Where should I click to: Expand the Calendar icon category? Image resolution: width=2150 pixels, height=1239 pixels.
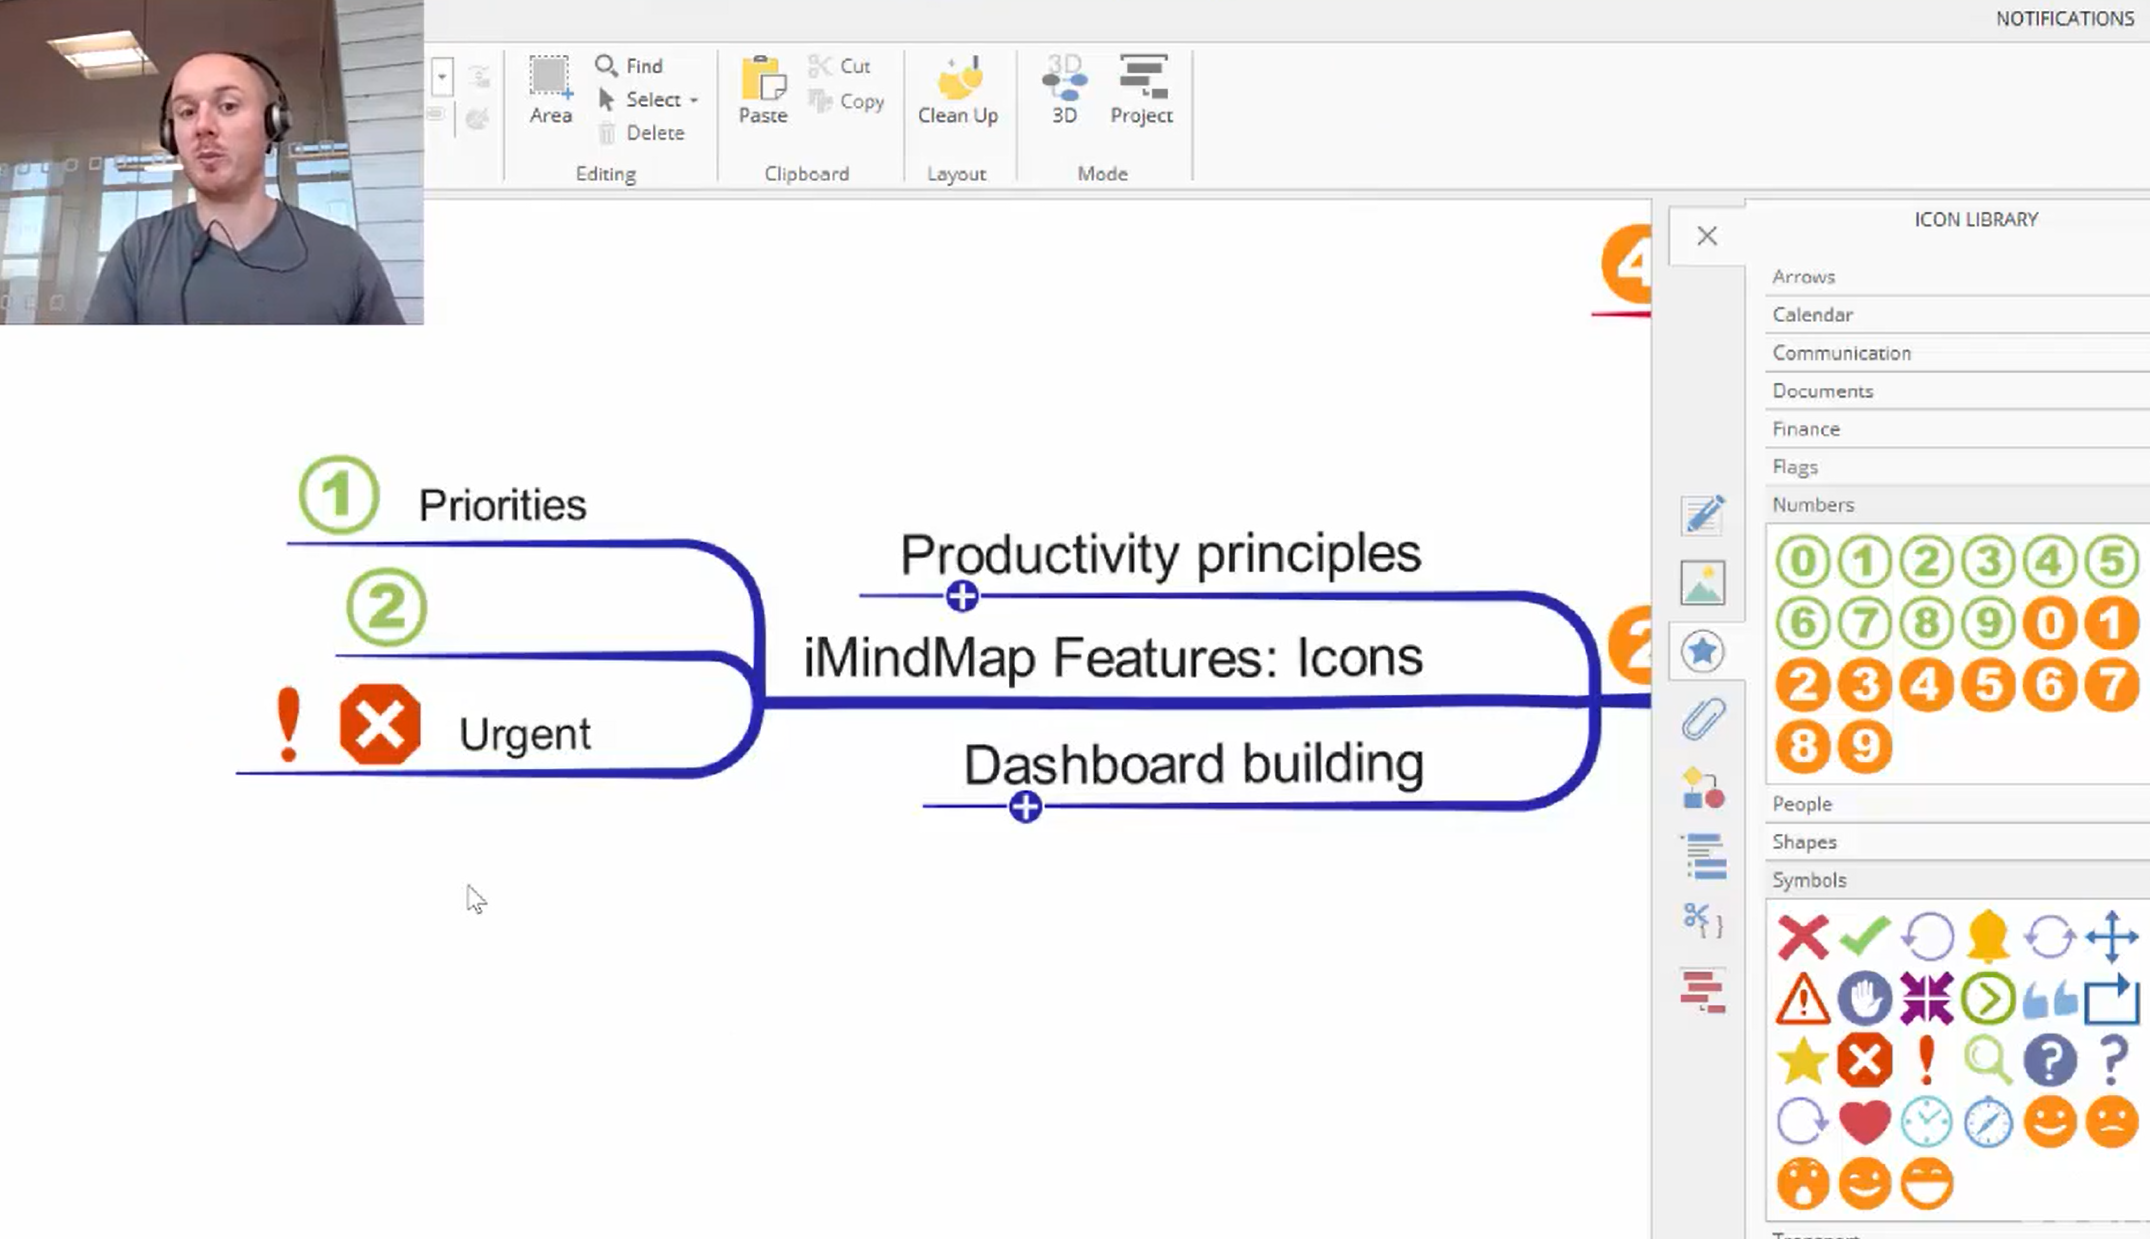[x=1813, y=315]
